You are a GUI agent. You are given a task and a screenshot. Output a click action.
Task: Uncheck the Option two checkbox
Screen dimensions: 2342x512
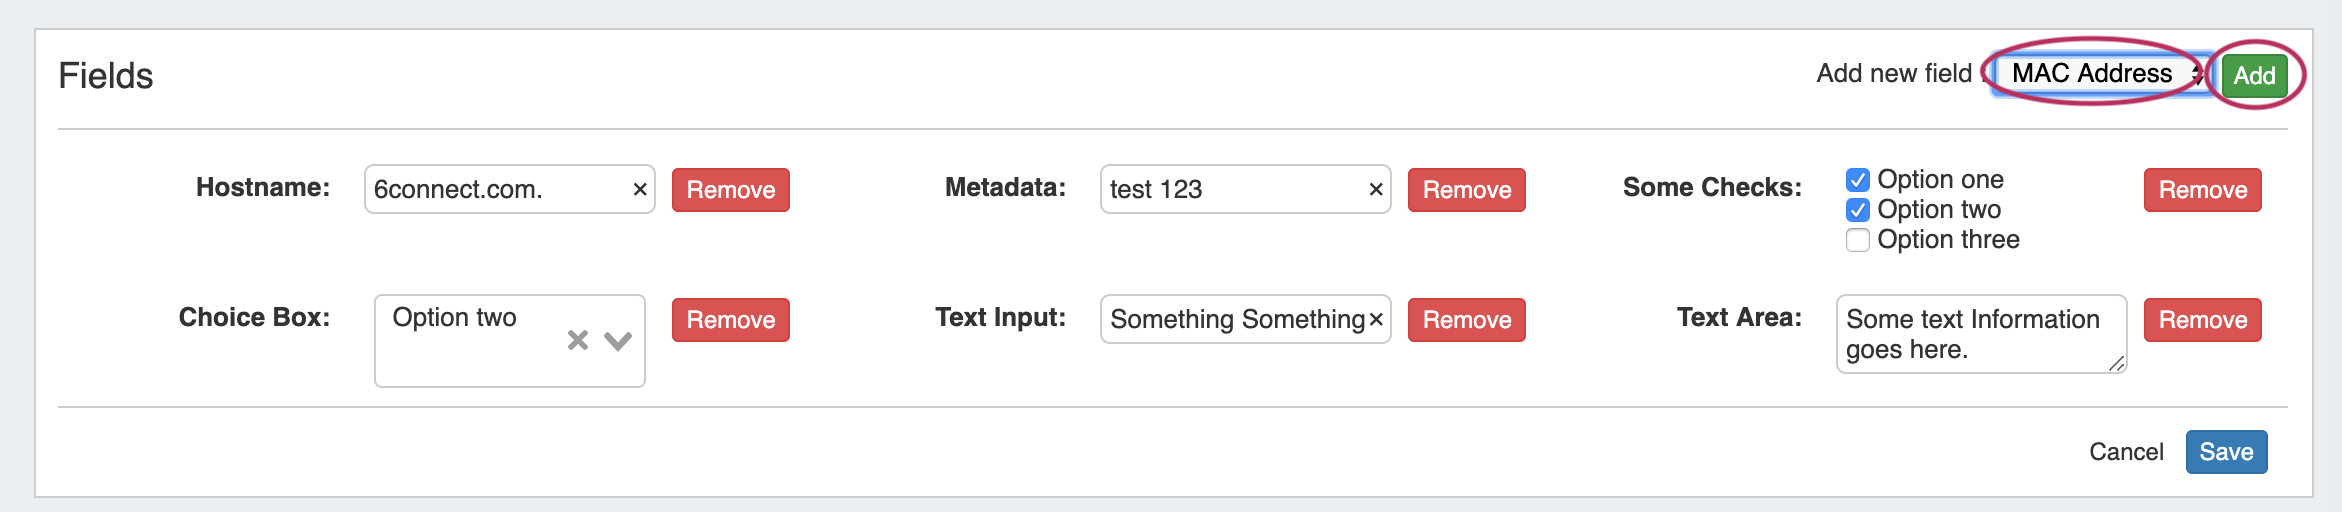(x=1858, y=210)
